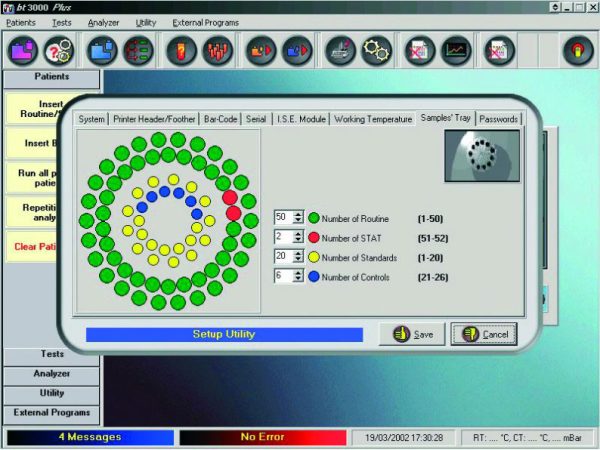Switch to the Printer Header/Footer tab
This screenshot has width=600, height=450.
tap(154, 119)
